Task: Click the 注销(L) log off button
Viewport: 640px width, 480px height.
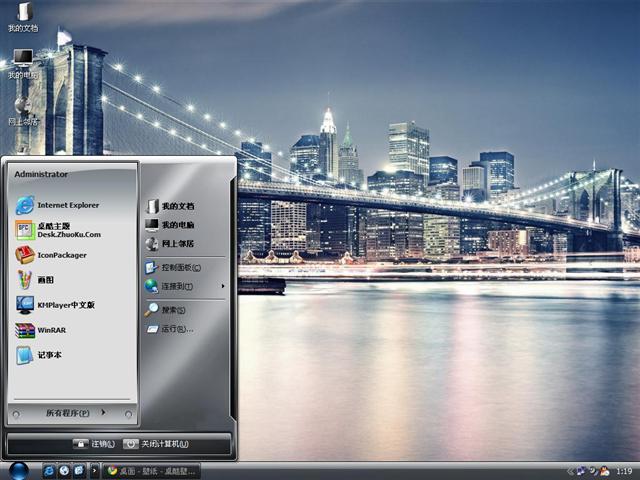Action: 93,444
